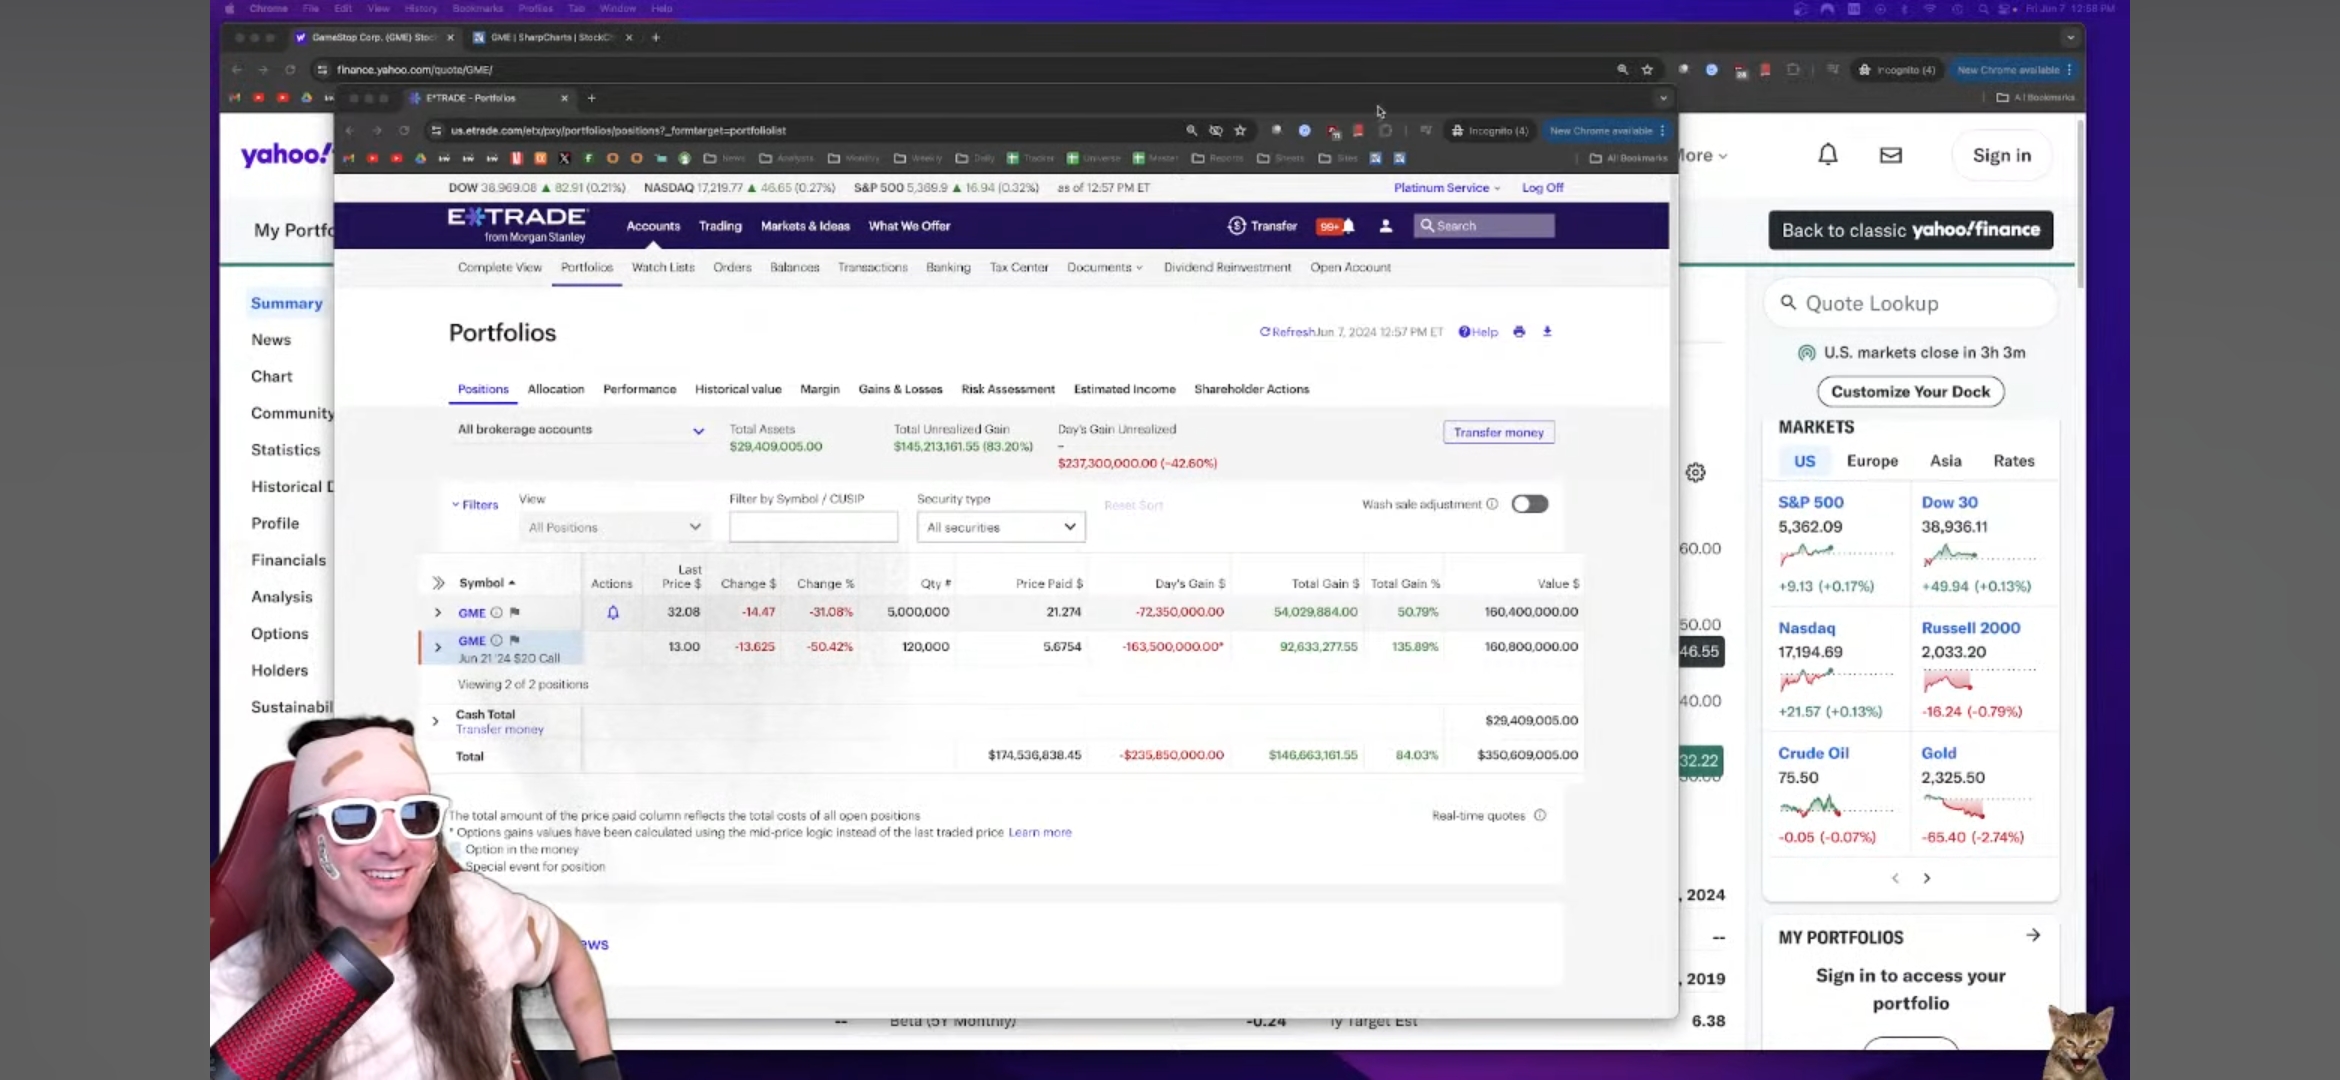Click the GME alert bell in Actions
The image size is (2340, 1080).
pos(613,613)
